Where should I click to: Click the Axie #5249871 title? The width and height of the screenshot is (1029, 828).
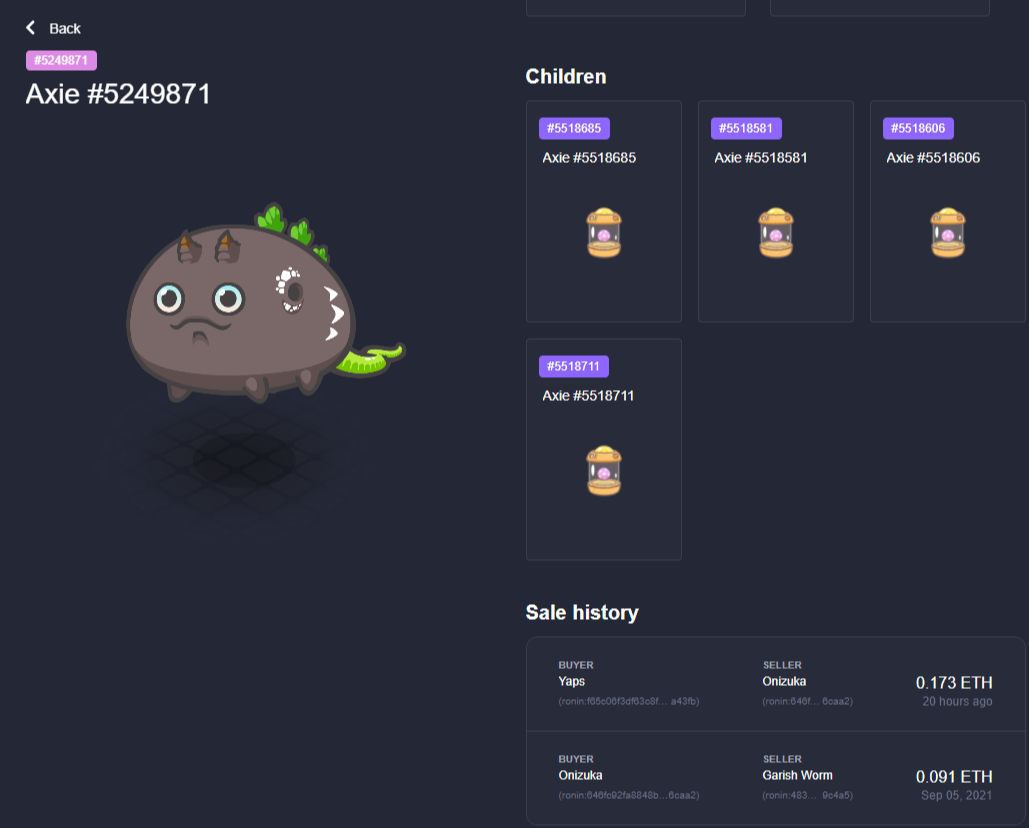point(117,94)
